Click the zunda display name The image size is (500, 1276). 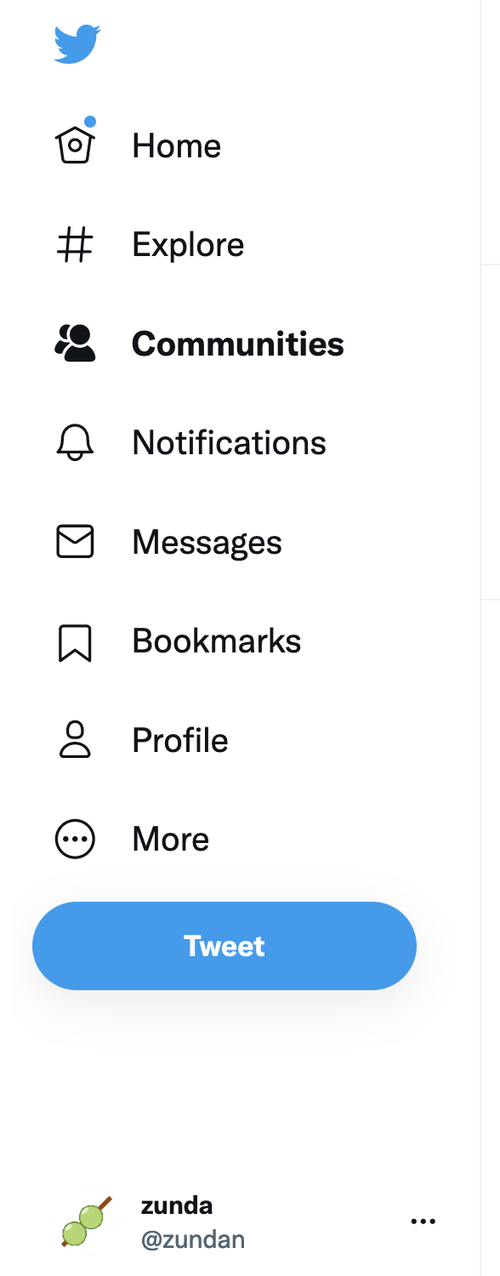tap(177, 1205)
